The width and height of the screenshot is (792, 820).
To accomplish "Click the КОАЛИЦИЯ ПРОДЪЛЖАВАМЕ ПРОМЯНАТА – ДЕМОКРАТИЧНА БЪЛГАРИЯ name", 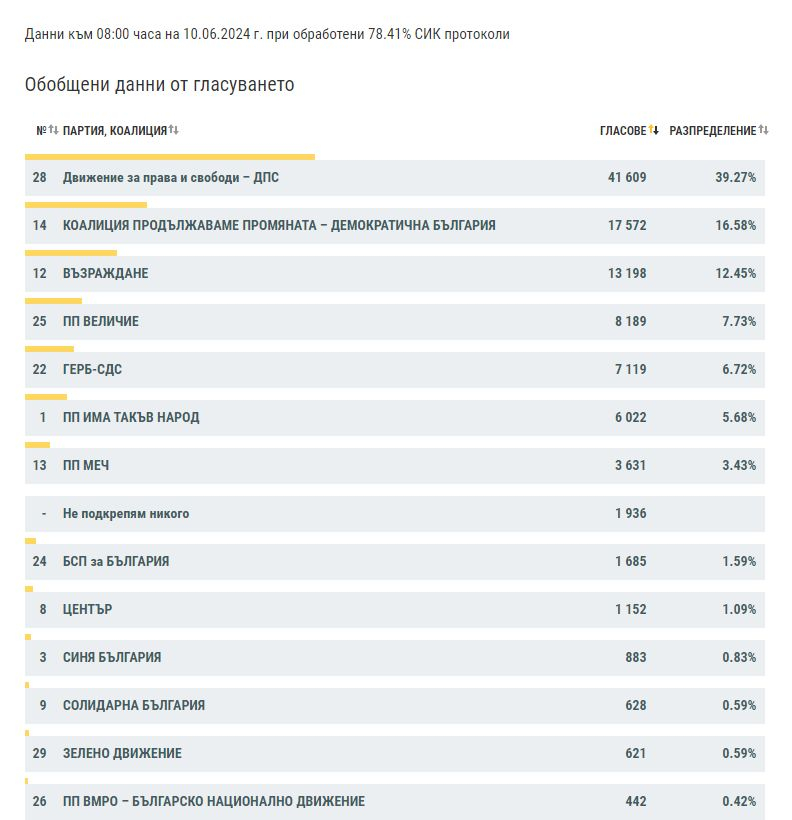I will (279, 225).
